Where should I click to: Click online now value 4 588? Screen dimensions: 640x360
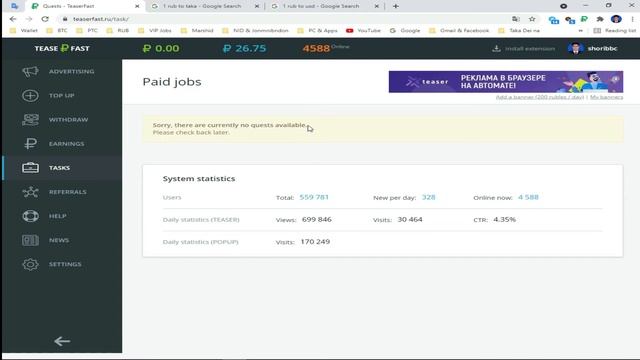528,197
